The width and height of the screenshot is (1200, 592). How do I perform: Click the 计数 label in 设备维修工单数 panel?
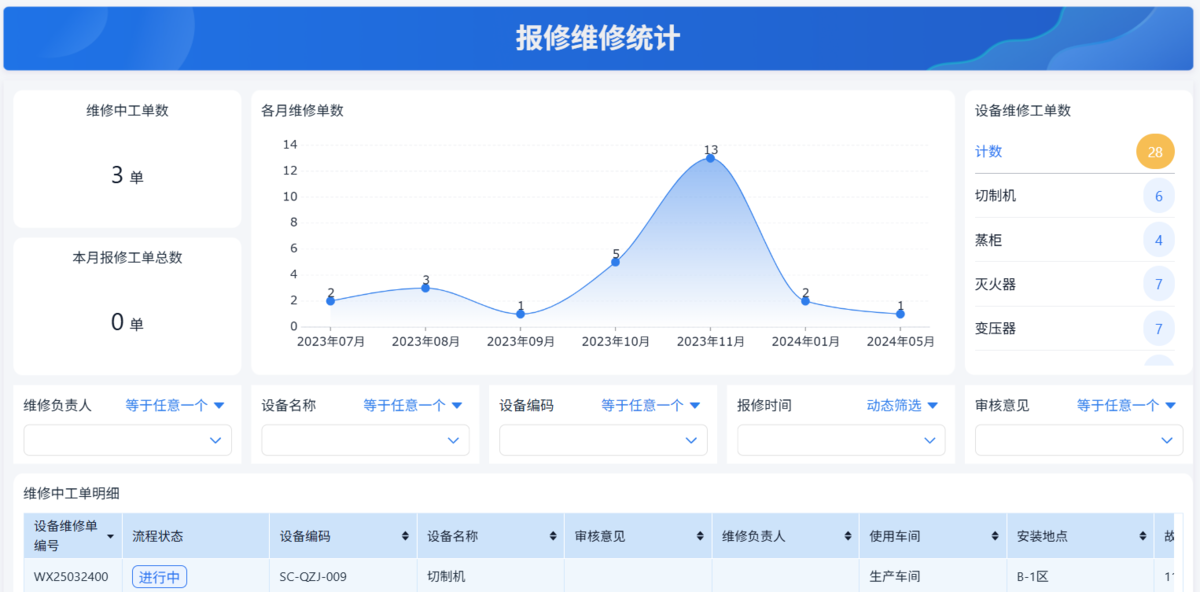tap(990, 151)
